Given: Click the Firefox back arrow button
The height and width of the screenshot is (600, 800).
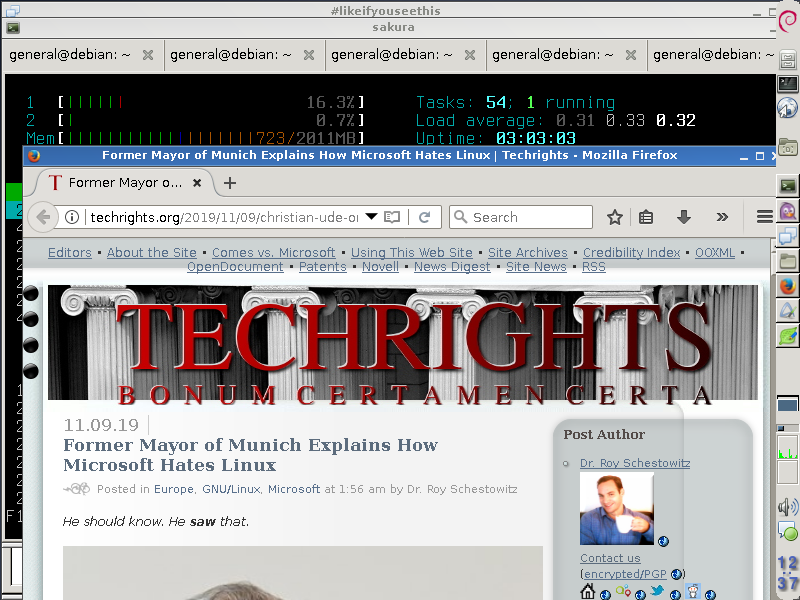Looking at the screenshot, I should pos(43,217).
